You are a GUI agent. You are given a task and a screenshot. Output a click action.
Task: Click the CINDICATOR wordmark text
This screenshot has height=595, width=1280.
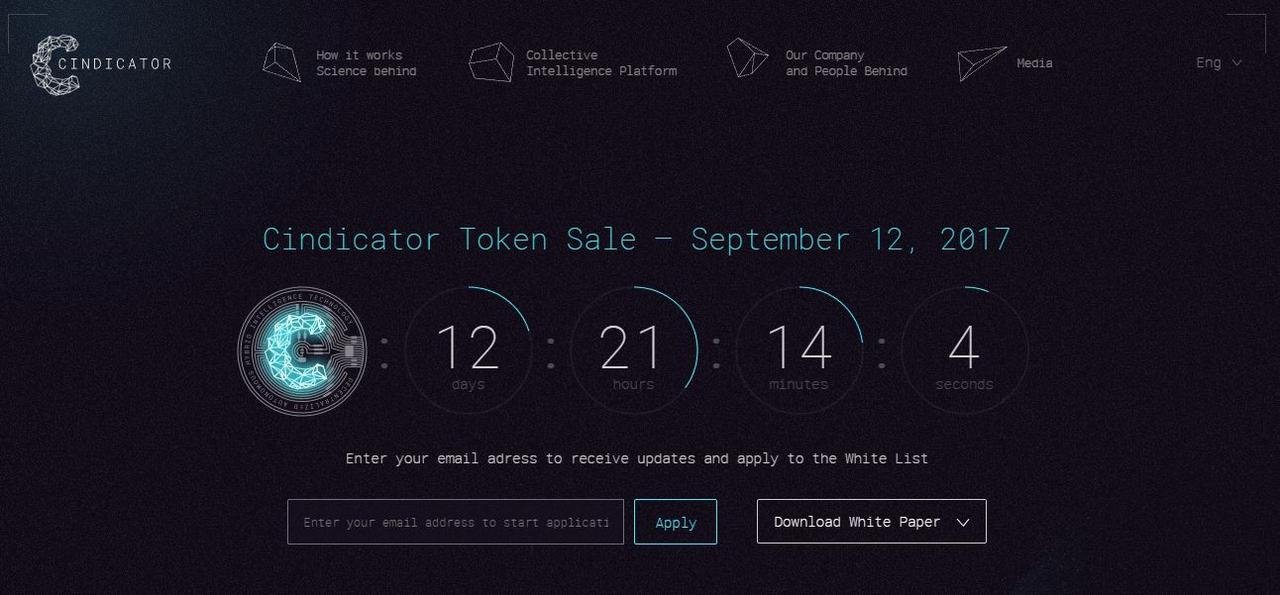pyautogui.click(x=115, y=64)
